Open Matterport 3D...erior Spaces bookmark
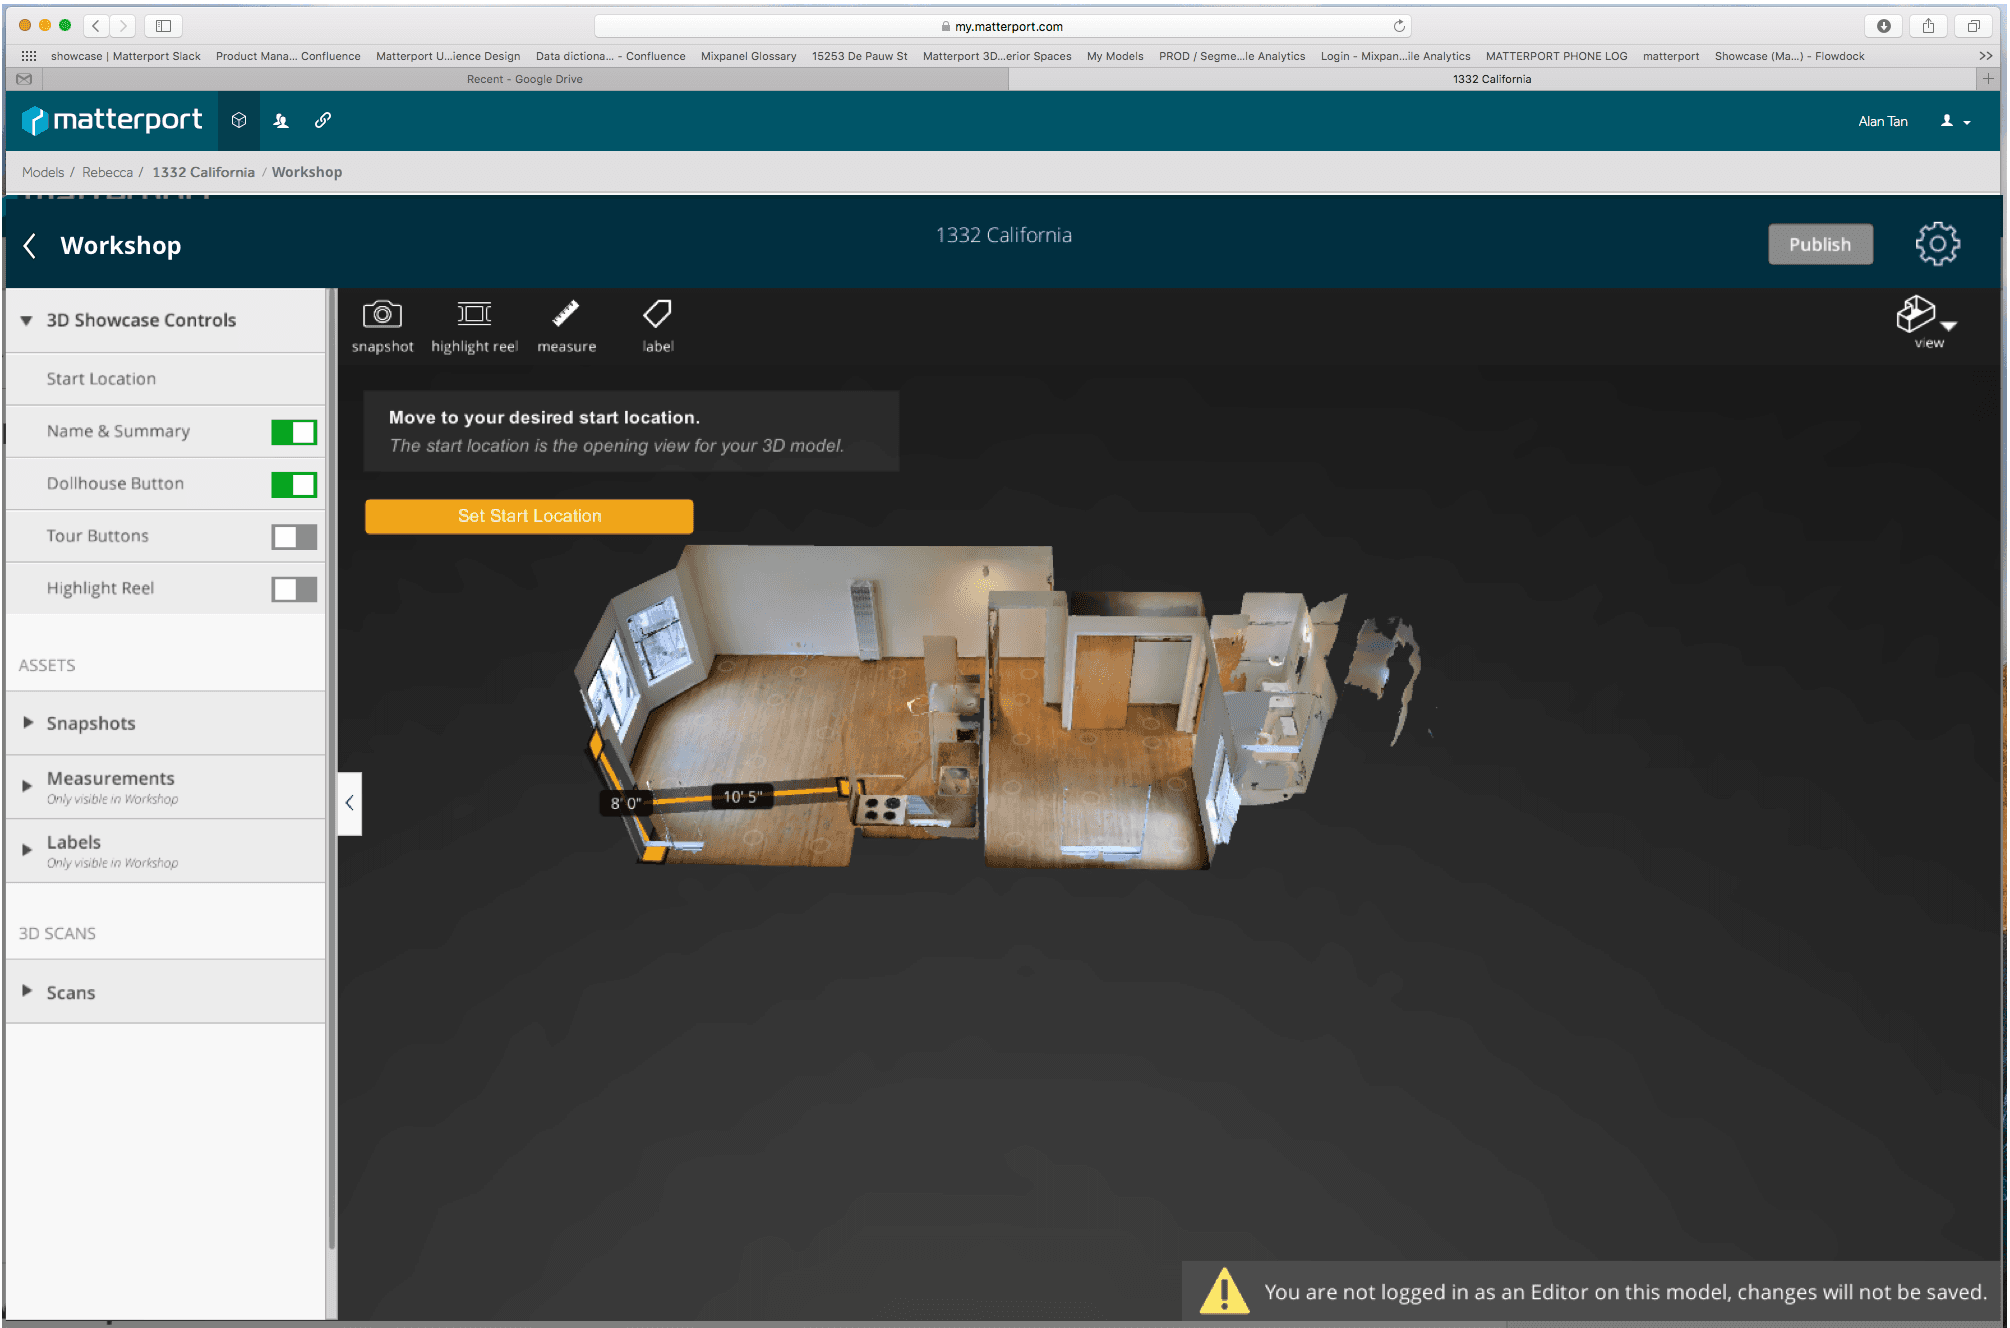2010x1328 pixels. (x=996, y=56)
